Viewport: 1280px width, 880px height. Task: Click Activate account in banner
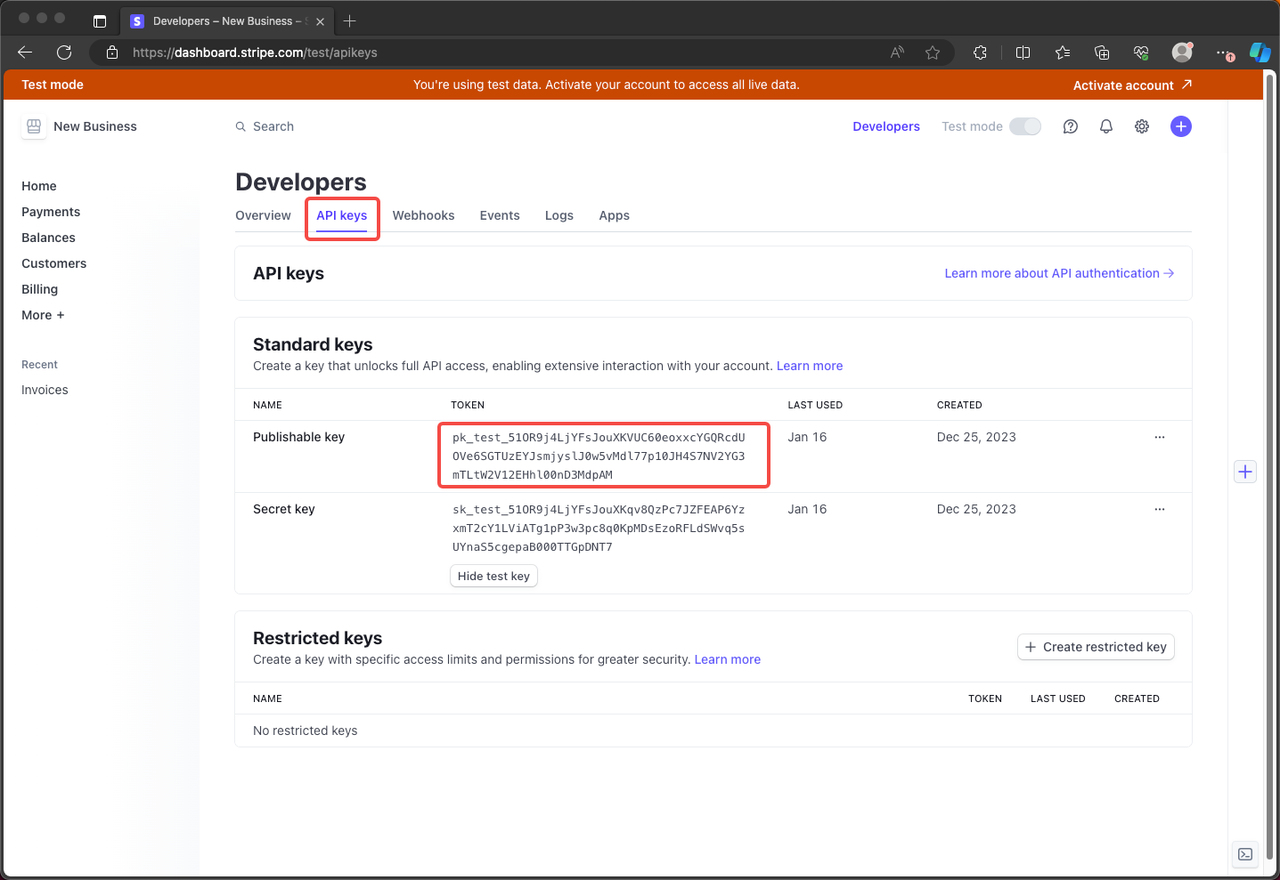tap(1132, 85)
